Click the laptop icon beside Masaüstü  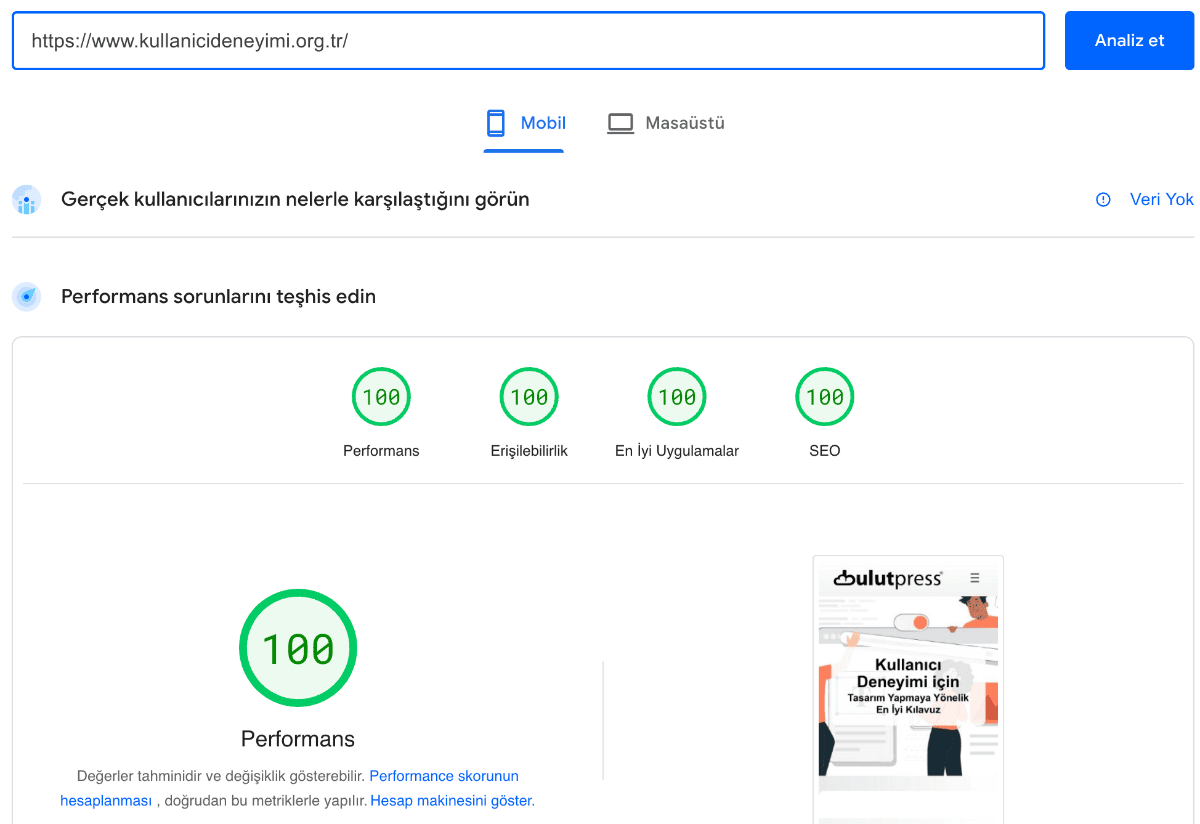click(621, 124)
